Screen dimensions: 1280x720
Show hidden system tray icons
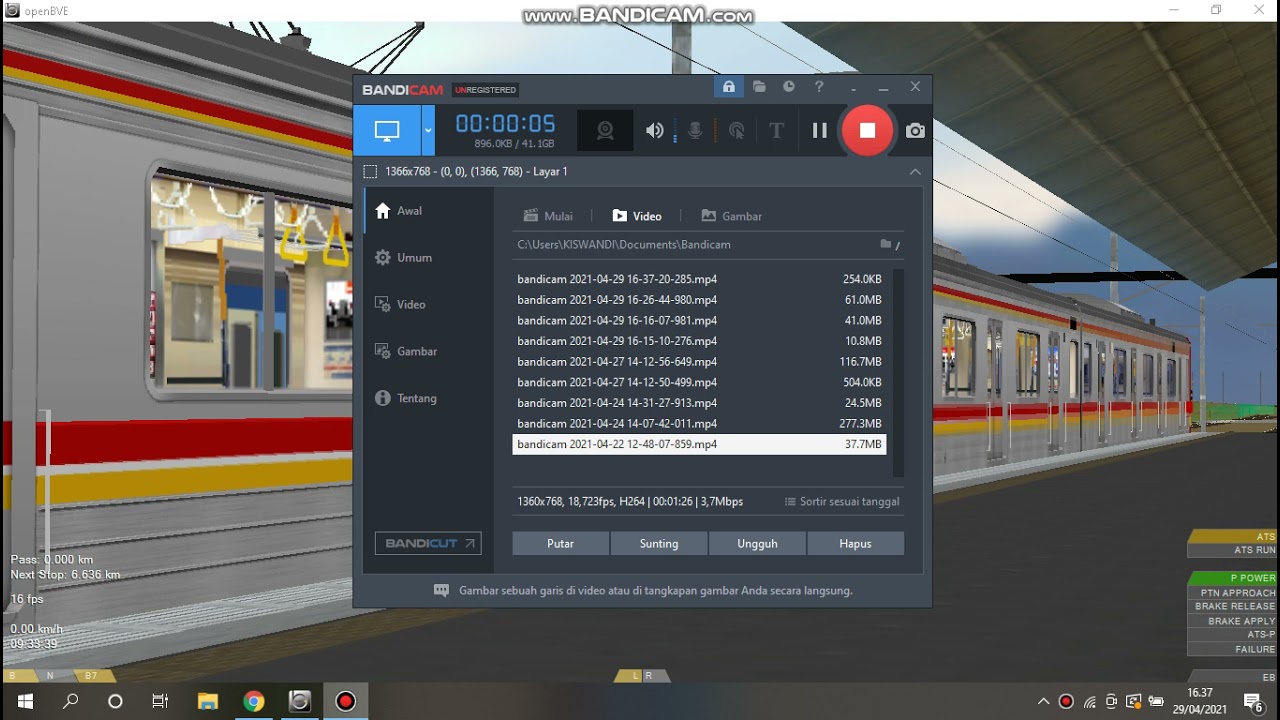[x=1043, y=701]
